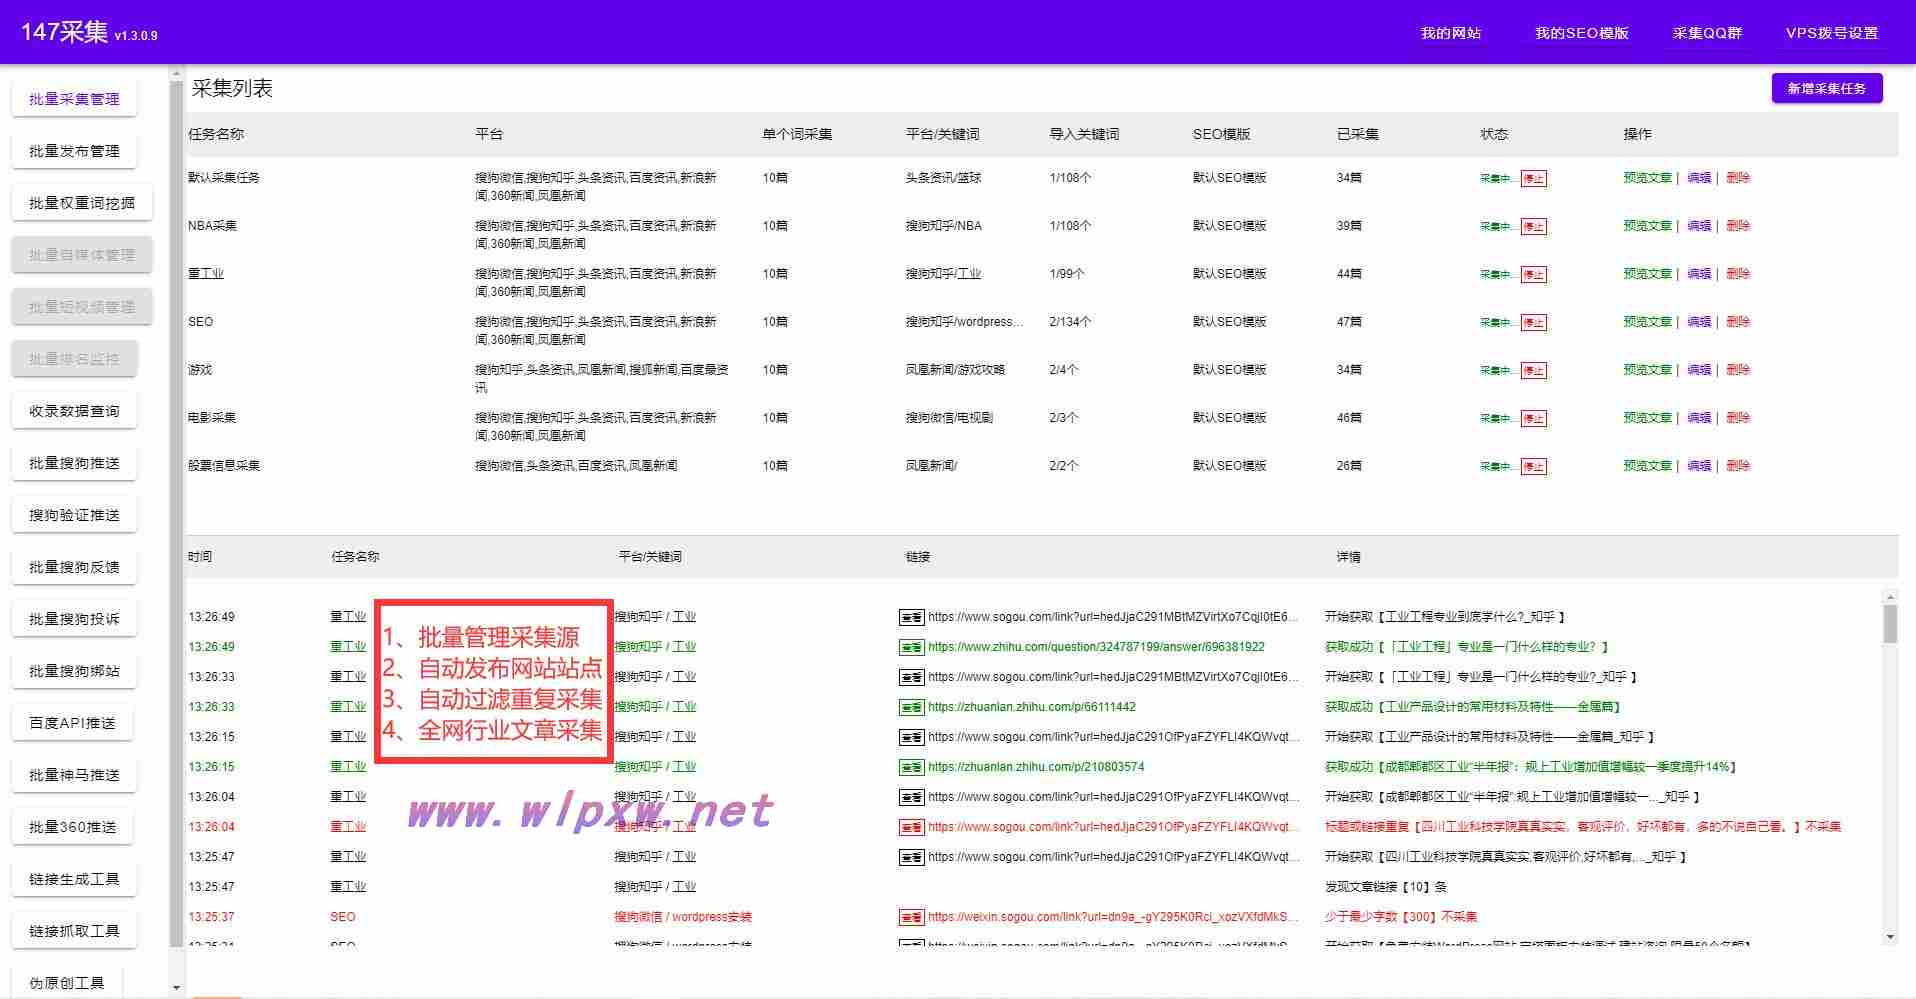The height and width of the screenshot is (999, 1916).
Task: Click the 147采集 logo title
Action: click(x=64, y=32)
